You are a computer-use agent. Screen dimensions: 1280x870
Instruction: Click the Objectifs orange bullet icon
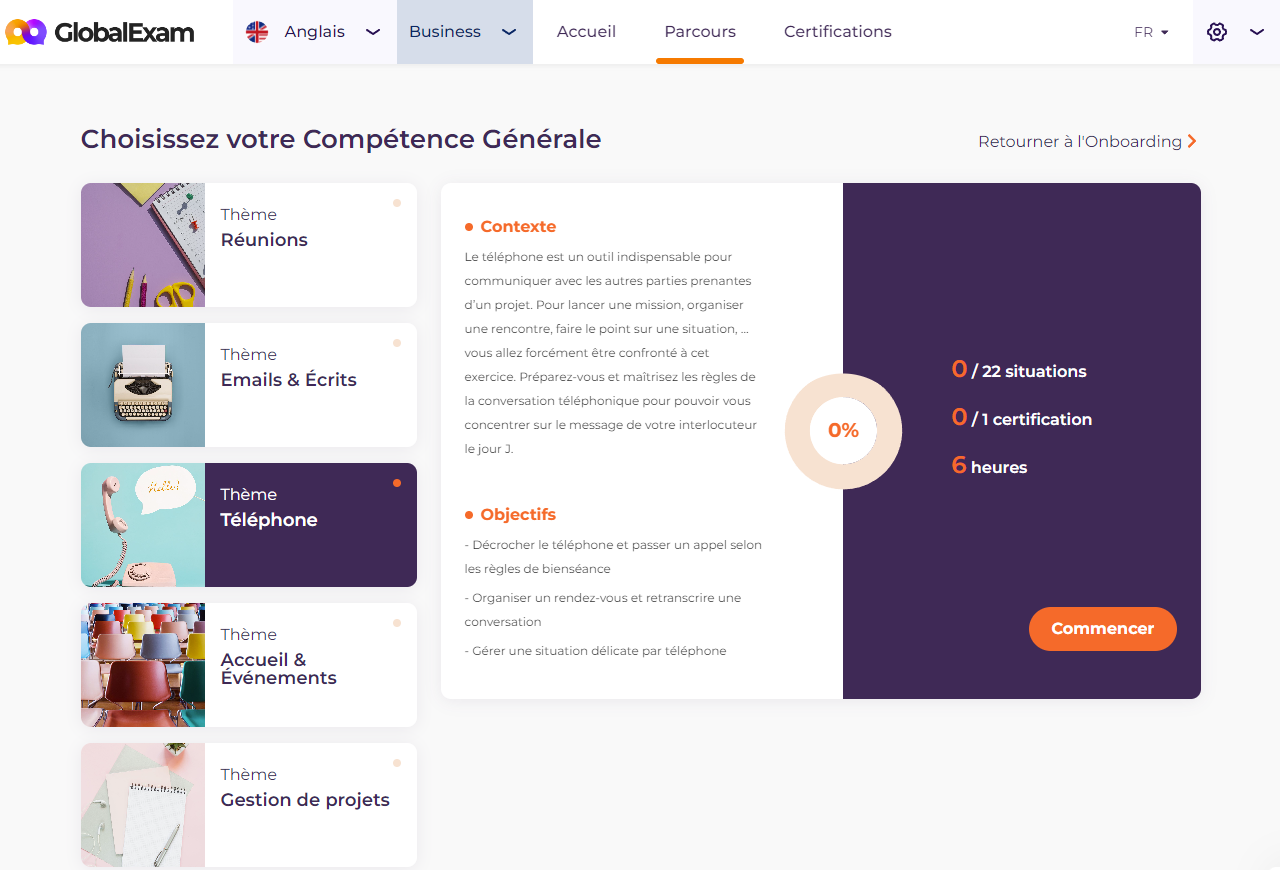[469, 515]
